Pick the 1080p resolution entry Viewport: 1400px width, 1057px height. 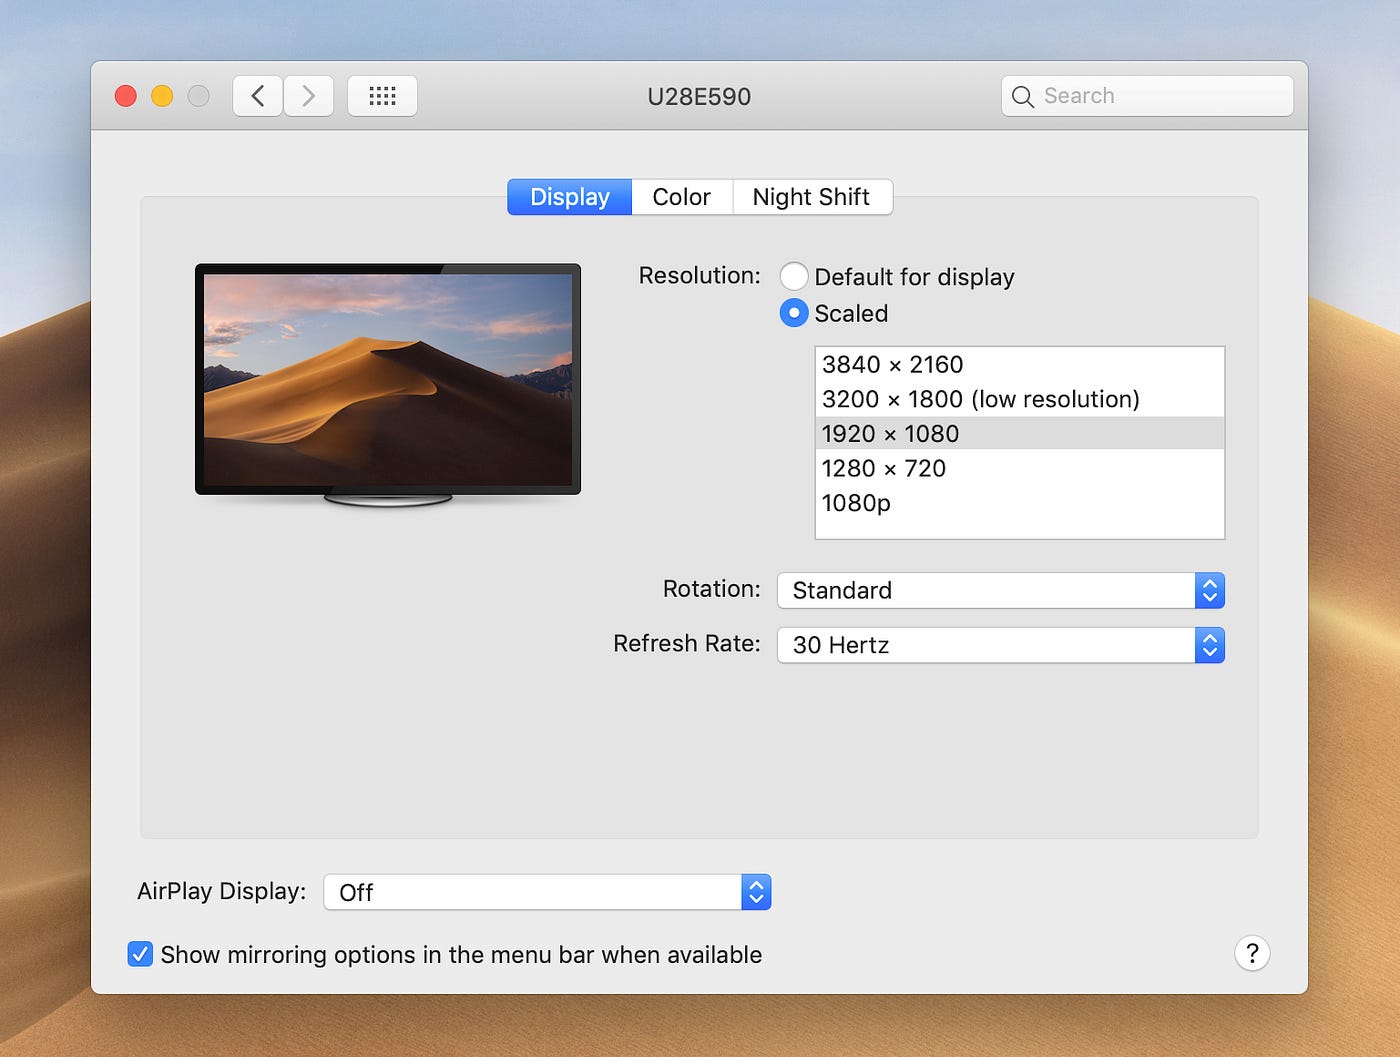tap(1020, 503)
